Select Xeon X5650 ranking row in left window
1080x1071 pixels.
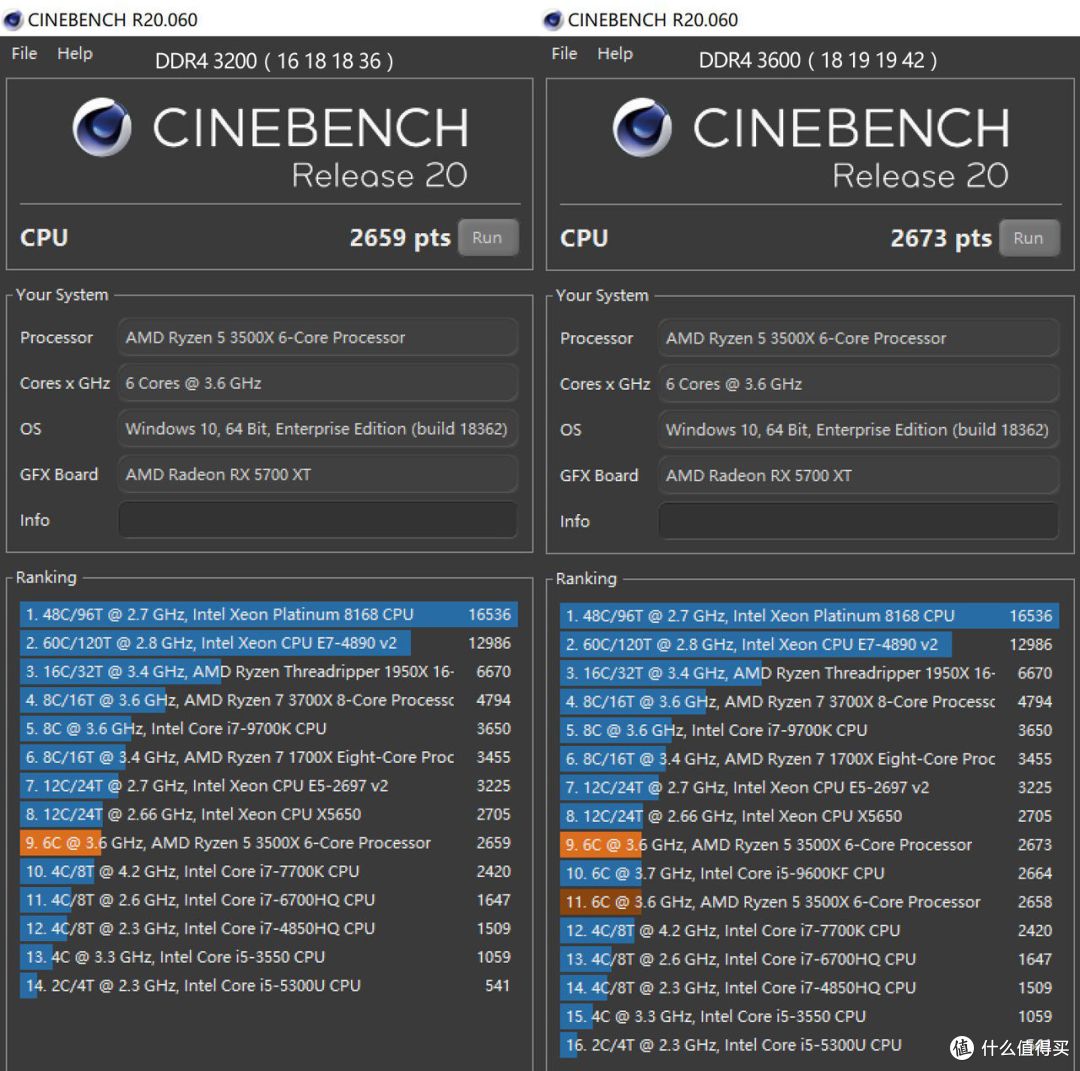[x=269, y=814]
